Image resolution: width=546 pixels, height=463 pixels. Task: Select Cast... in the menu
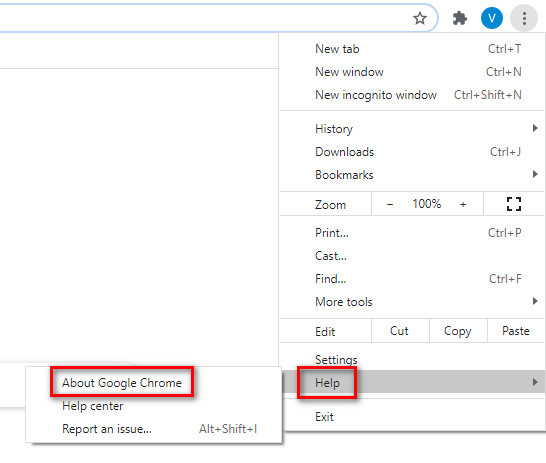coord(413,256)
